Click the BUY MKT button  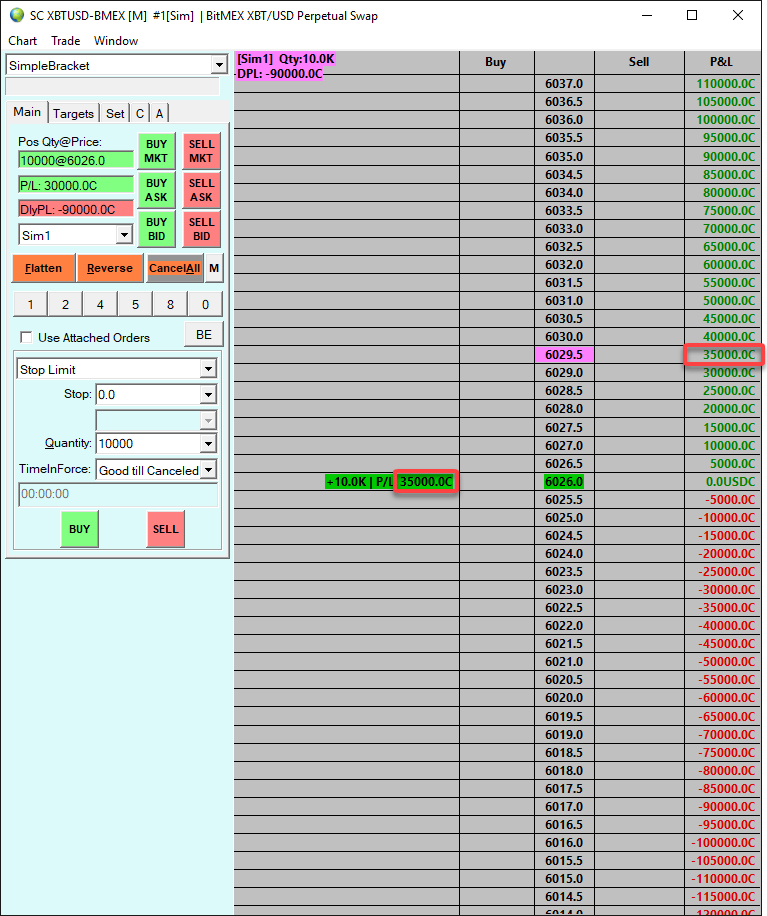[157, 151]
